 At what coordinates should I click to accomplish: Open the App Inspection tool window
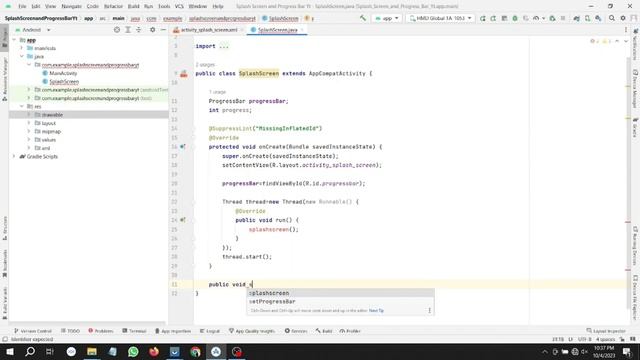173,331
